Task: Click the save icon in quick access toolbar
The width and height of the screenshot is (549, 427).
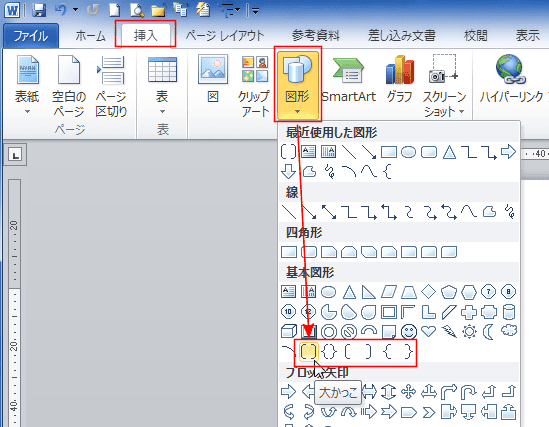Action: pyautogui.click(x=39, y=10)
